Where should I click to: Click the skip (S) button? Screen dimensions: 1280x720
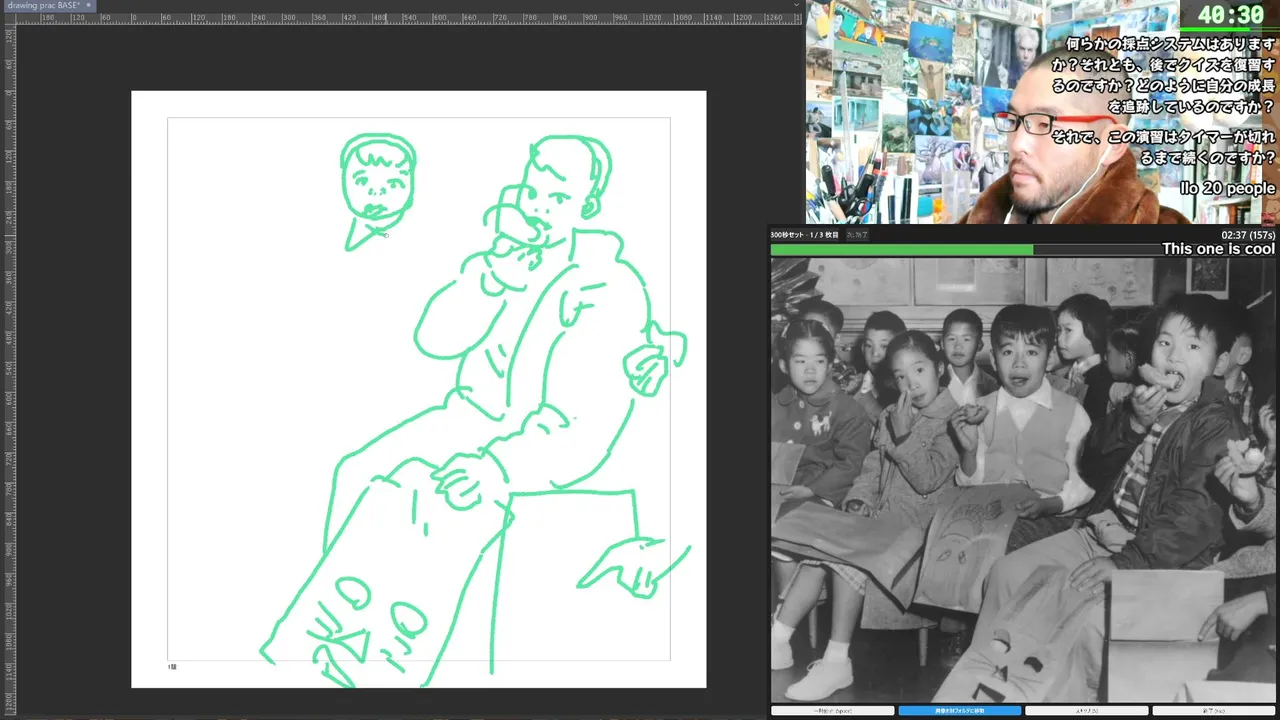click(1087, 711)
